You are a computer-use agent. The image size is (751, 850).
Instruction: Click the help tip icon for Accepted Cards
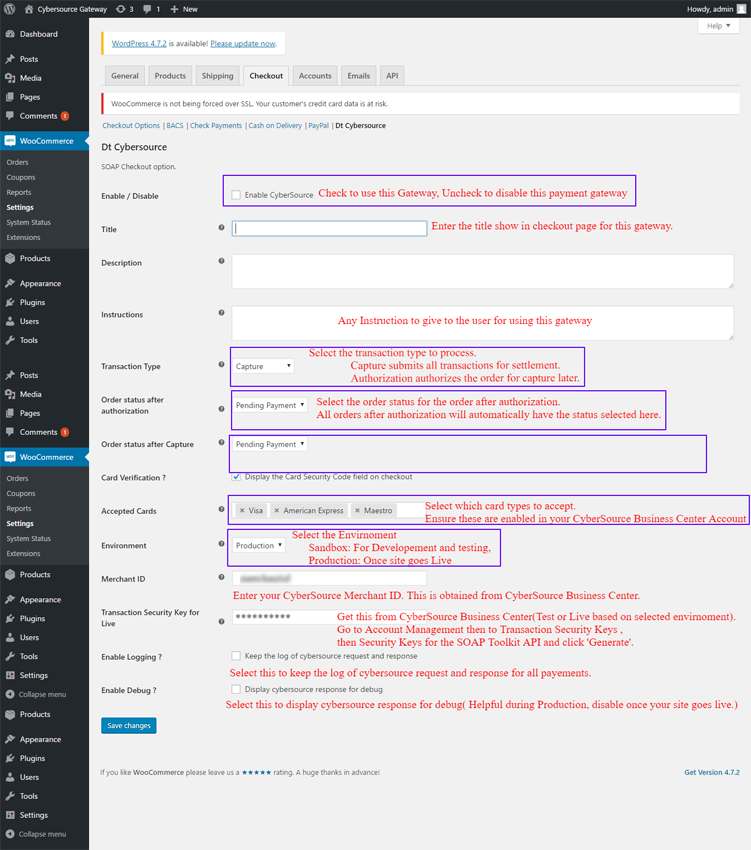pos(221,509)
